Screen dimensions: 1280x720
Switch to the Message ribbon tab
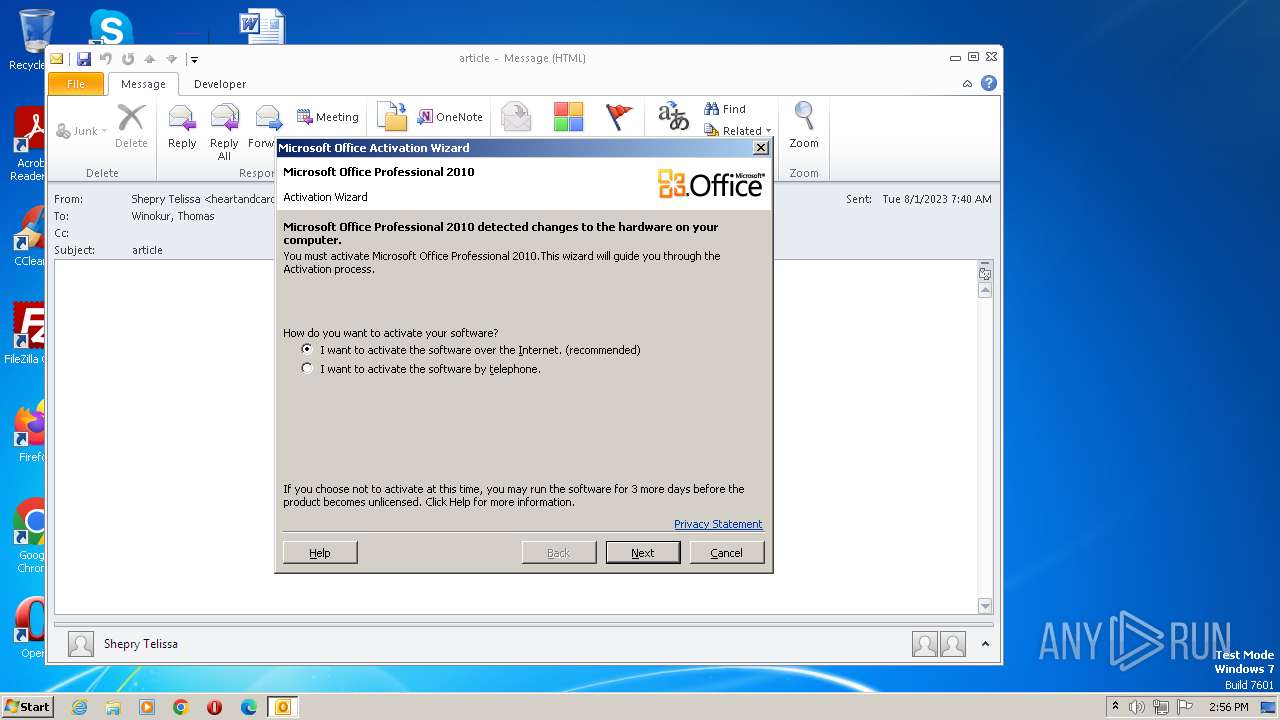(x=143, y=84)
